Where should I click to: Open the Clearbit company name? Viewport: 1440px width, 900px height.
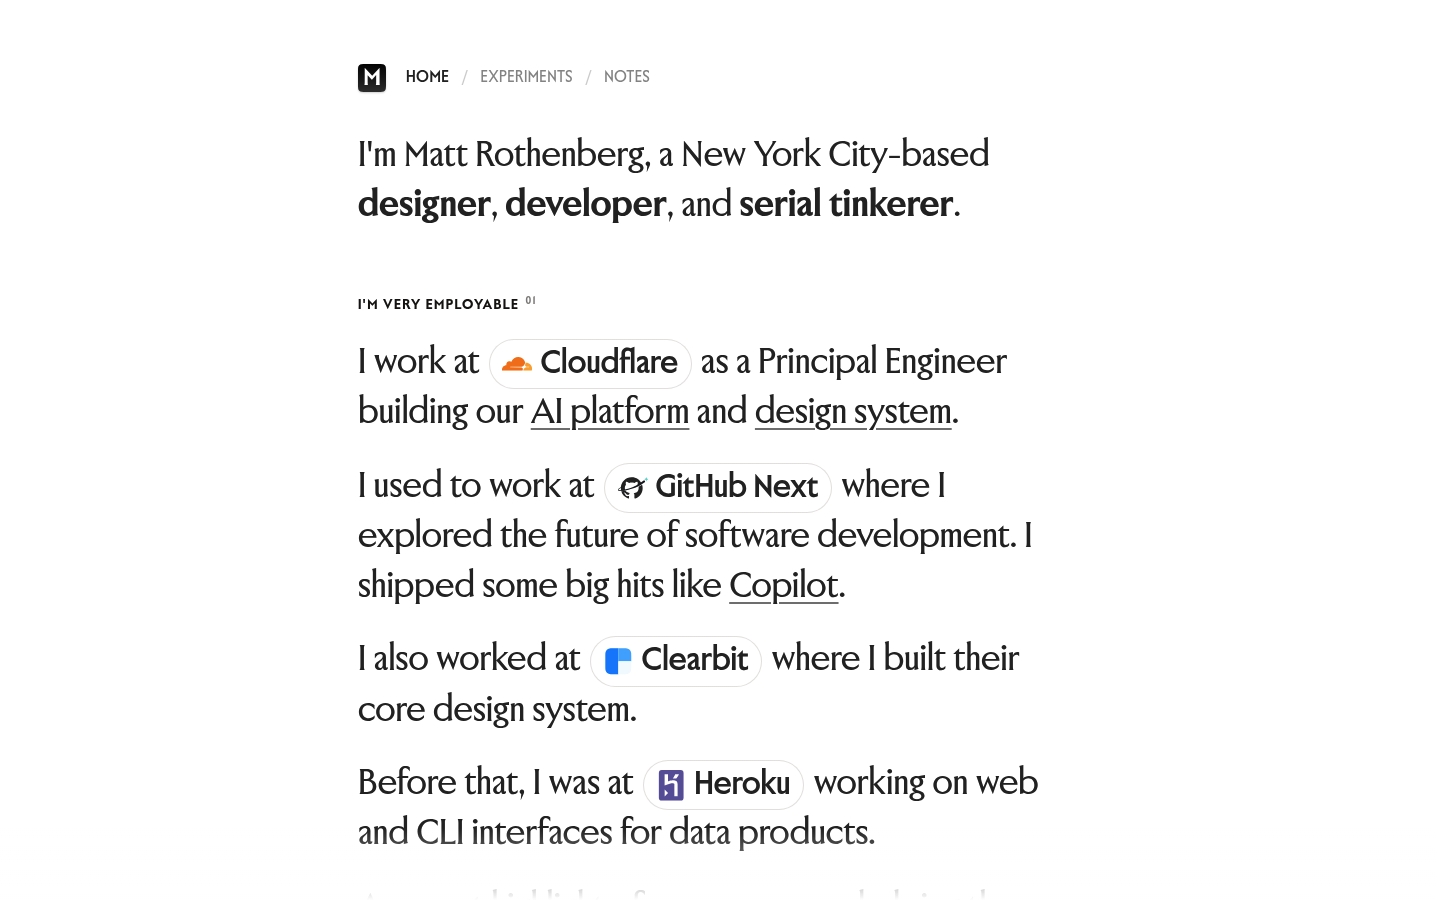[695, 659]
